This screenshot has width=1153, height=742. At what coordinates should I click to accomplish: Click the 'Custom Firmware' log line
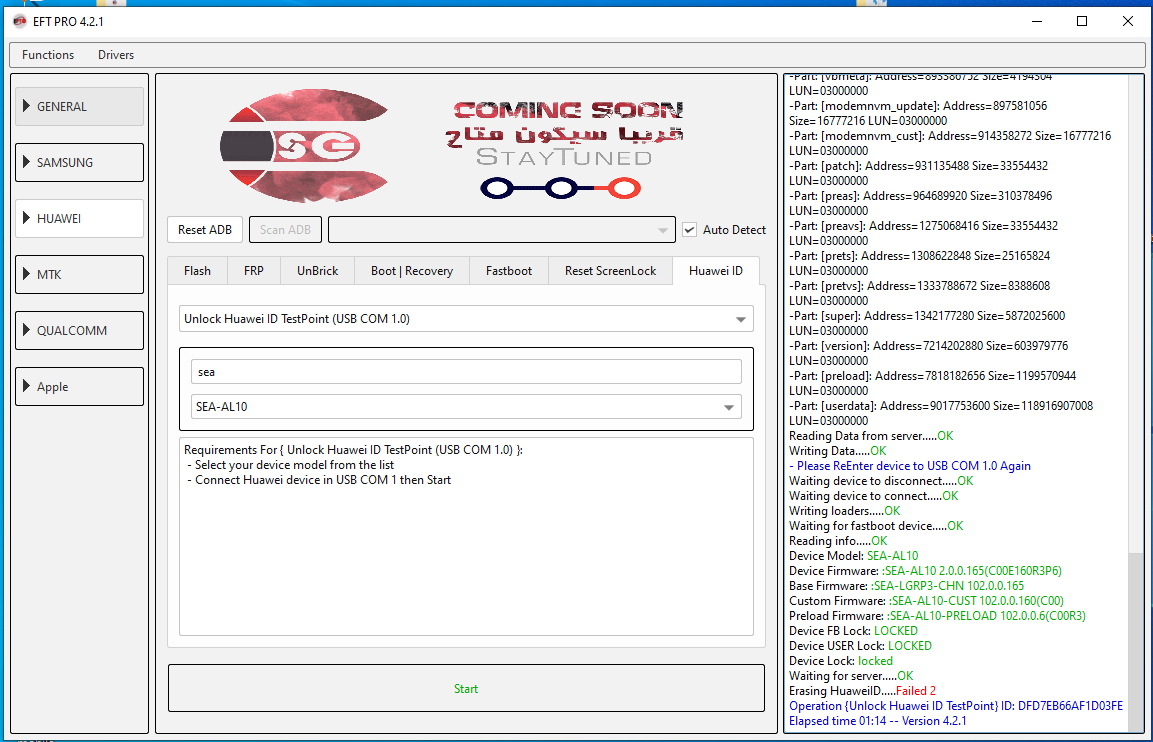click(926, 600)
